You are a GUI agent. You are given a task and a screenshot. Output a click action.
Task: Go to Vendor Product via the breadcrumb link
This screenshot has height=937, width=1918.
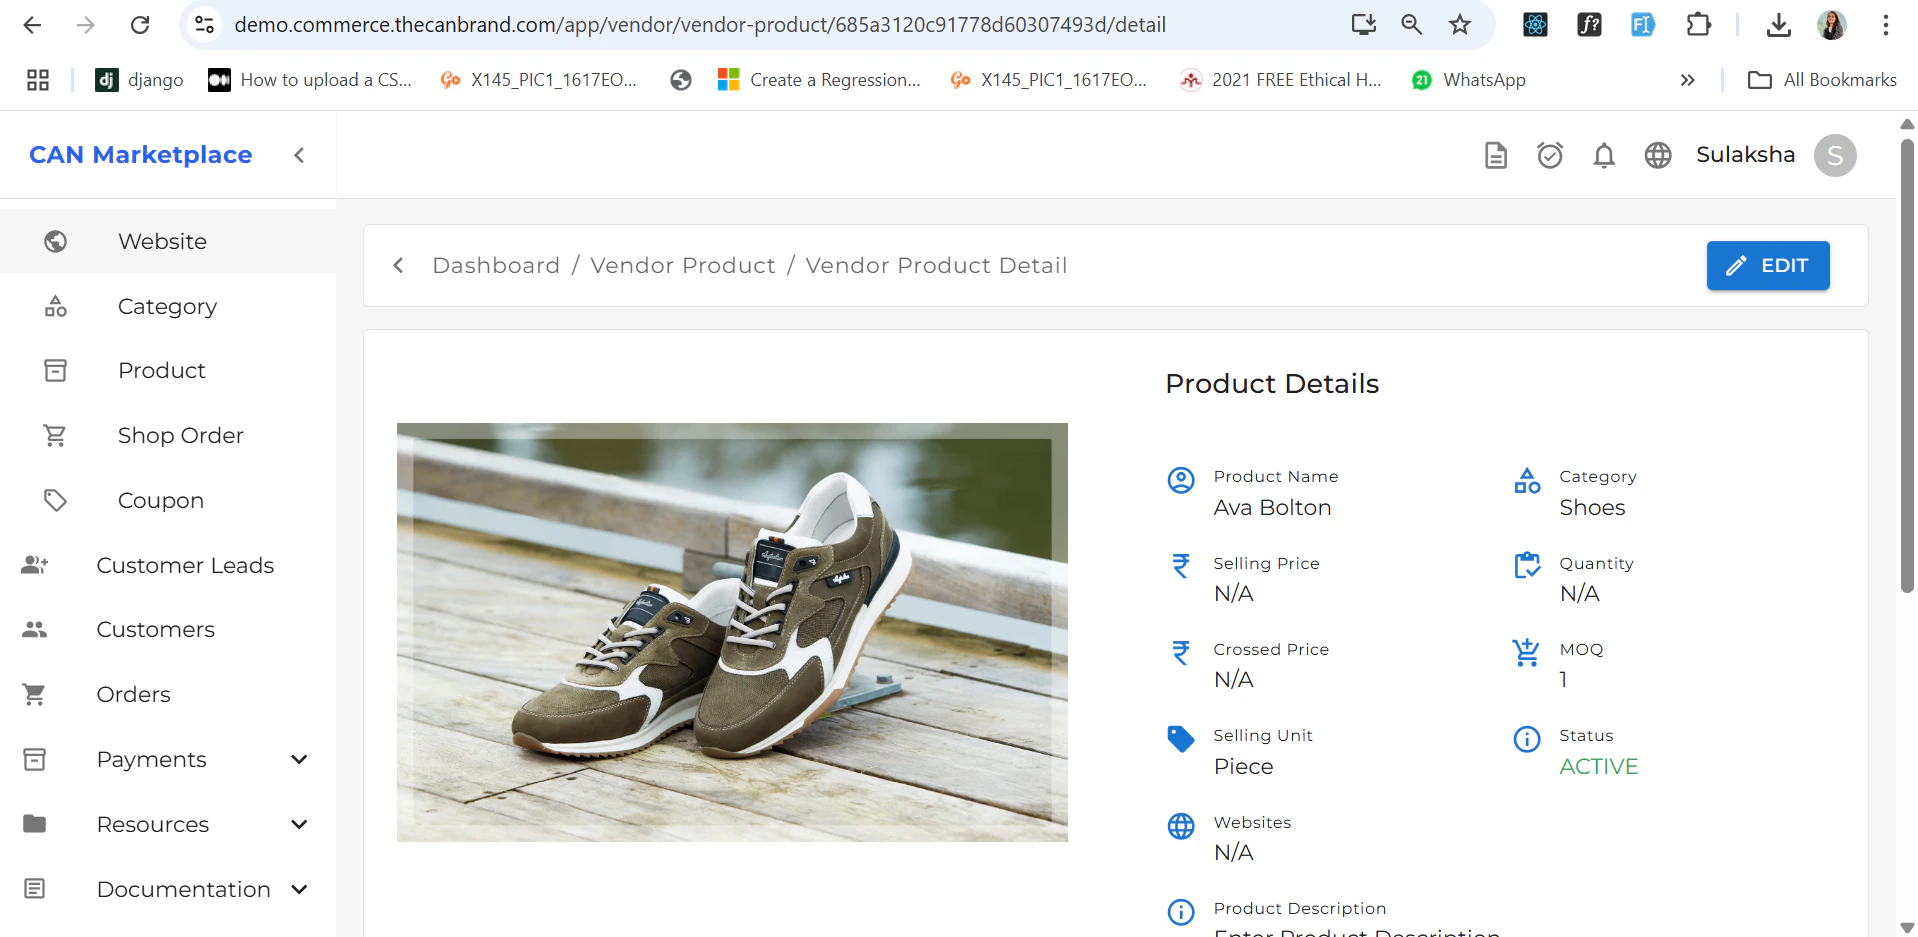[x=683, y=265]
